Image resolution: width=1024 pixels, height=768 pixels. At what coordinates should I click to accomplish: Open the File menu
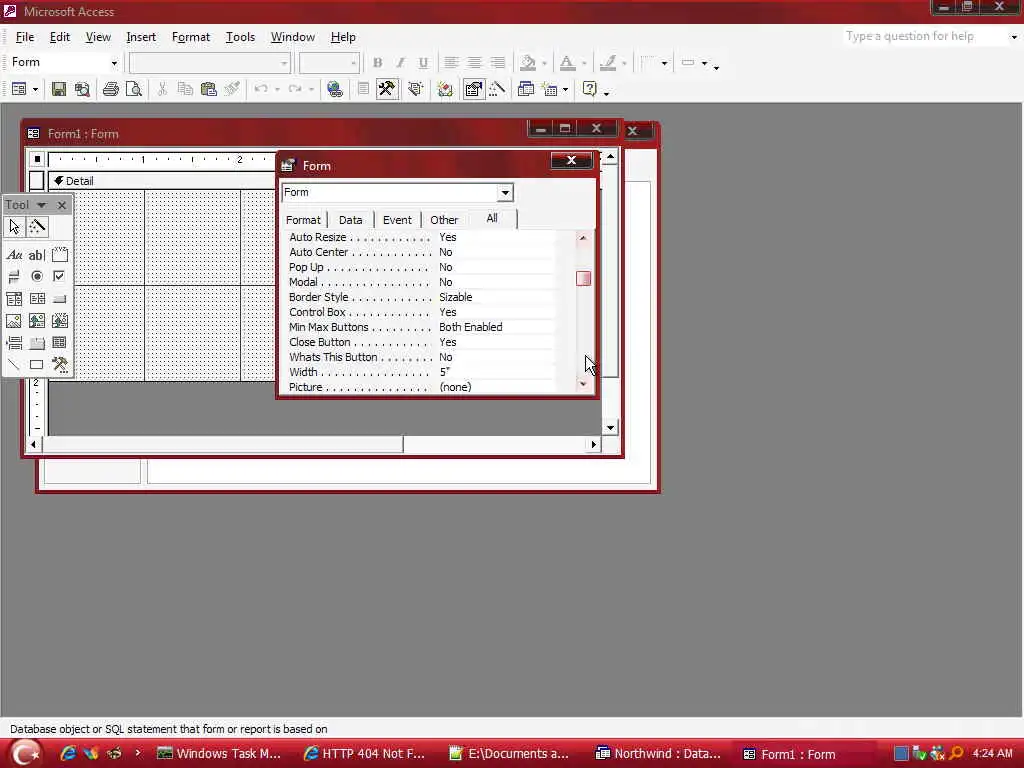click(25, 37)
